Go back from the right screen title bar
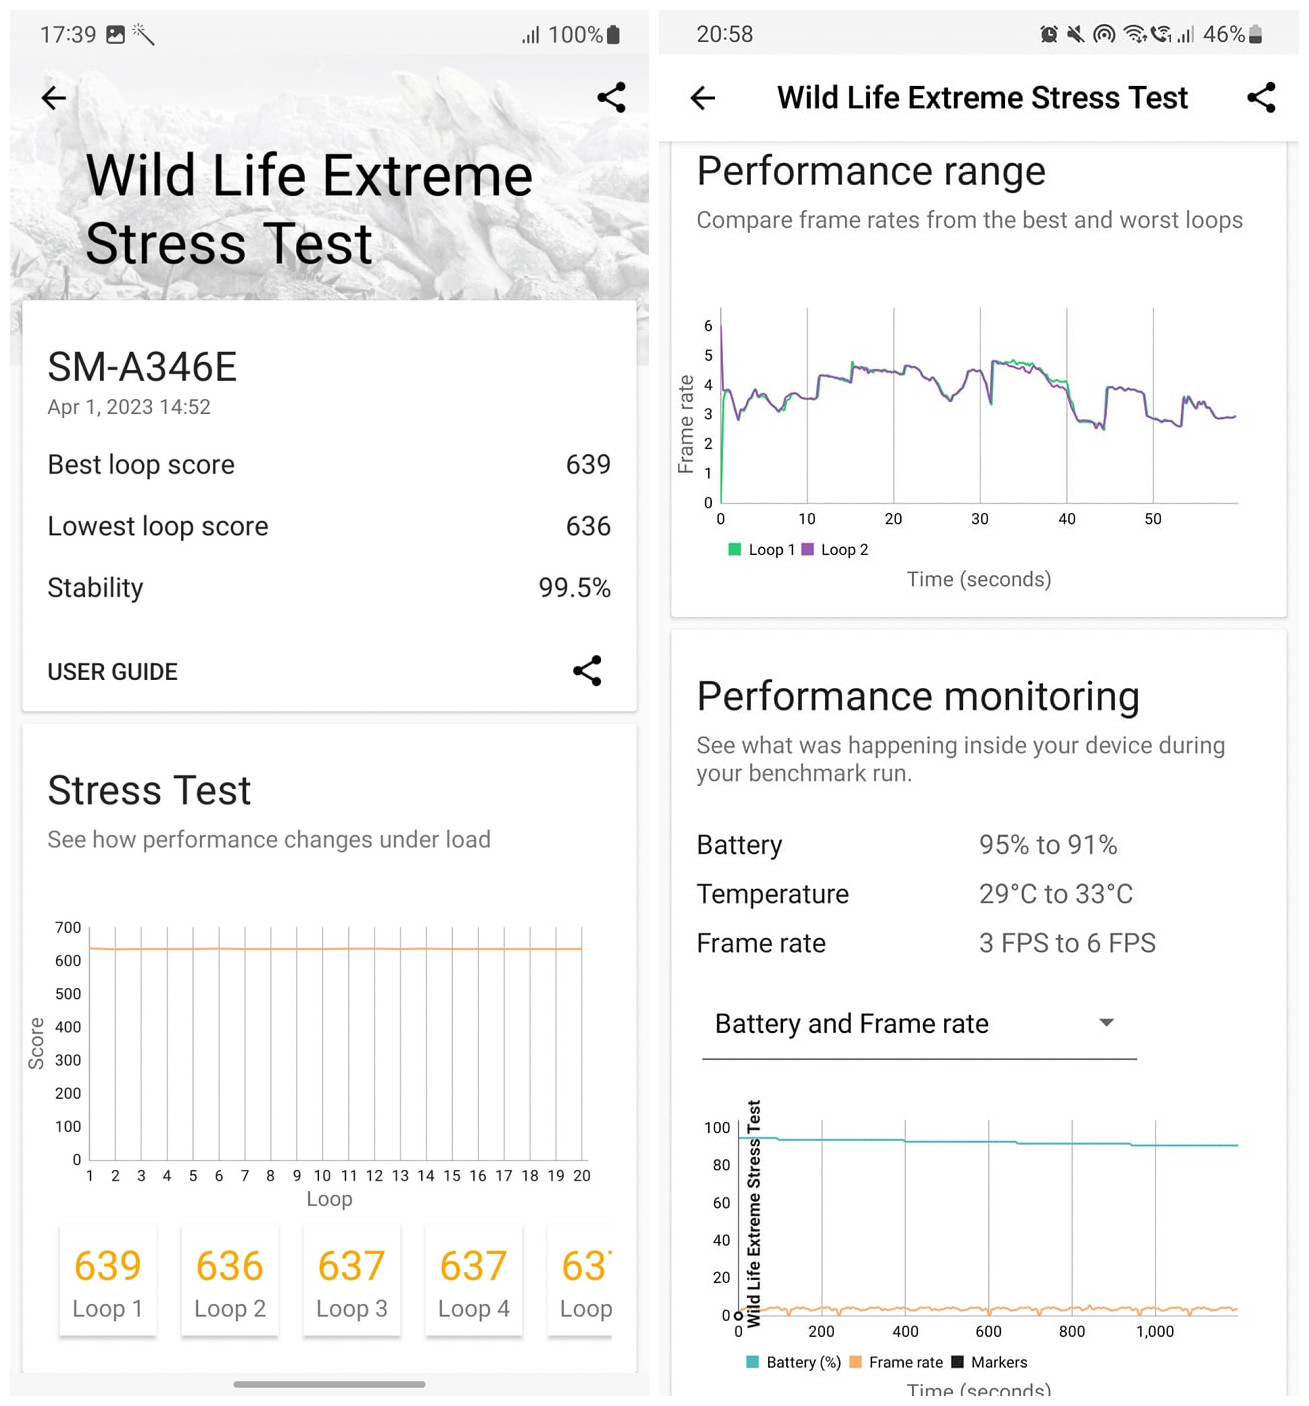 click(703, 98)
